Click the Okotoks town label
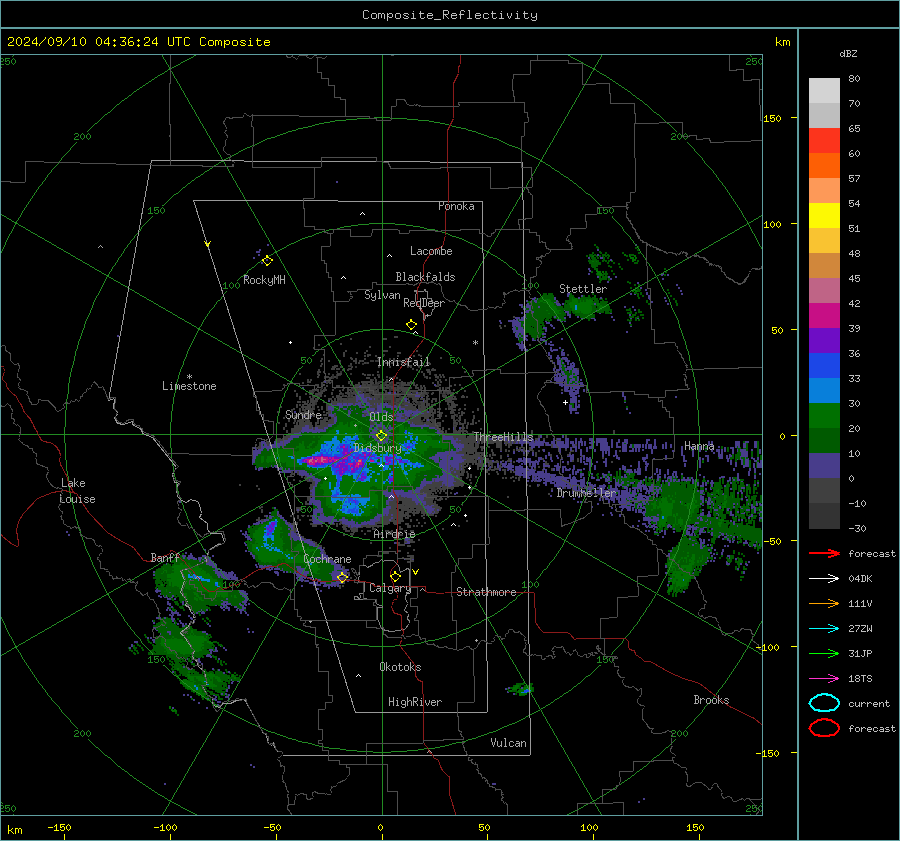This screenshot has height=841, width=900. pos(400,667)
